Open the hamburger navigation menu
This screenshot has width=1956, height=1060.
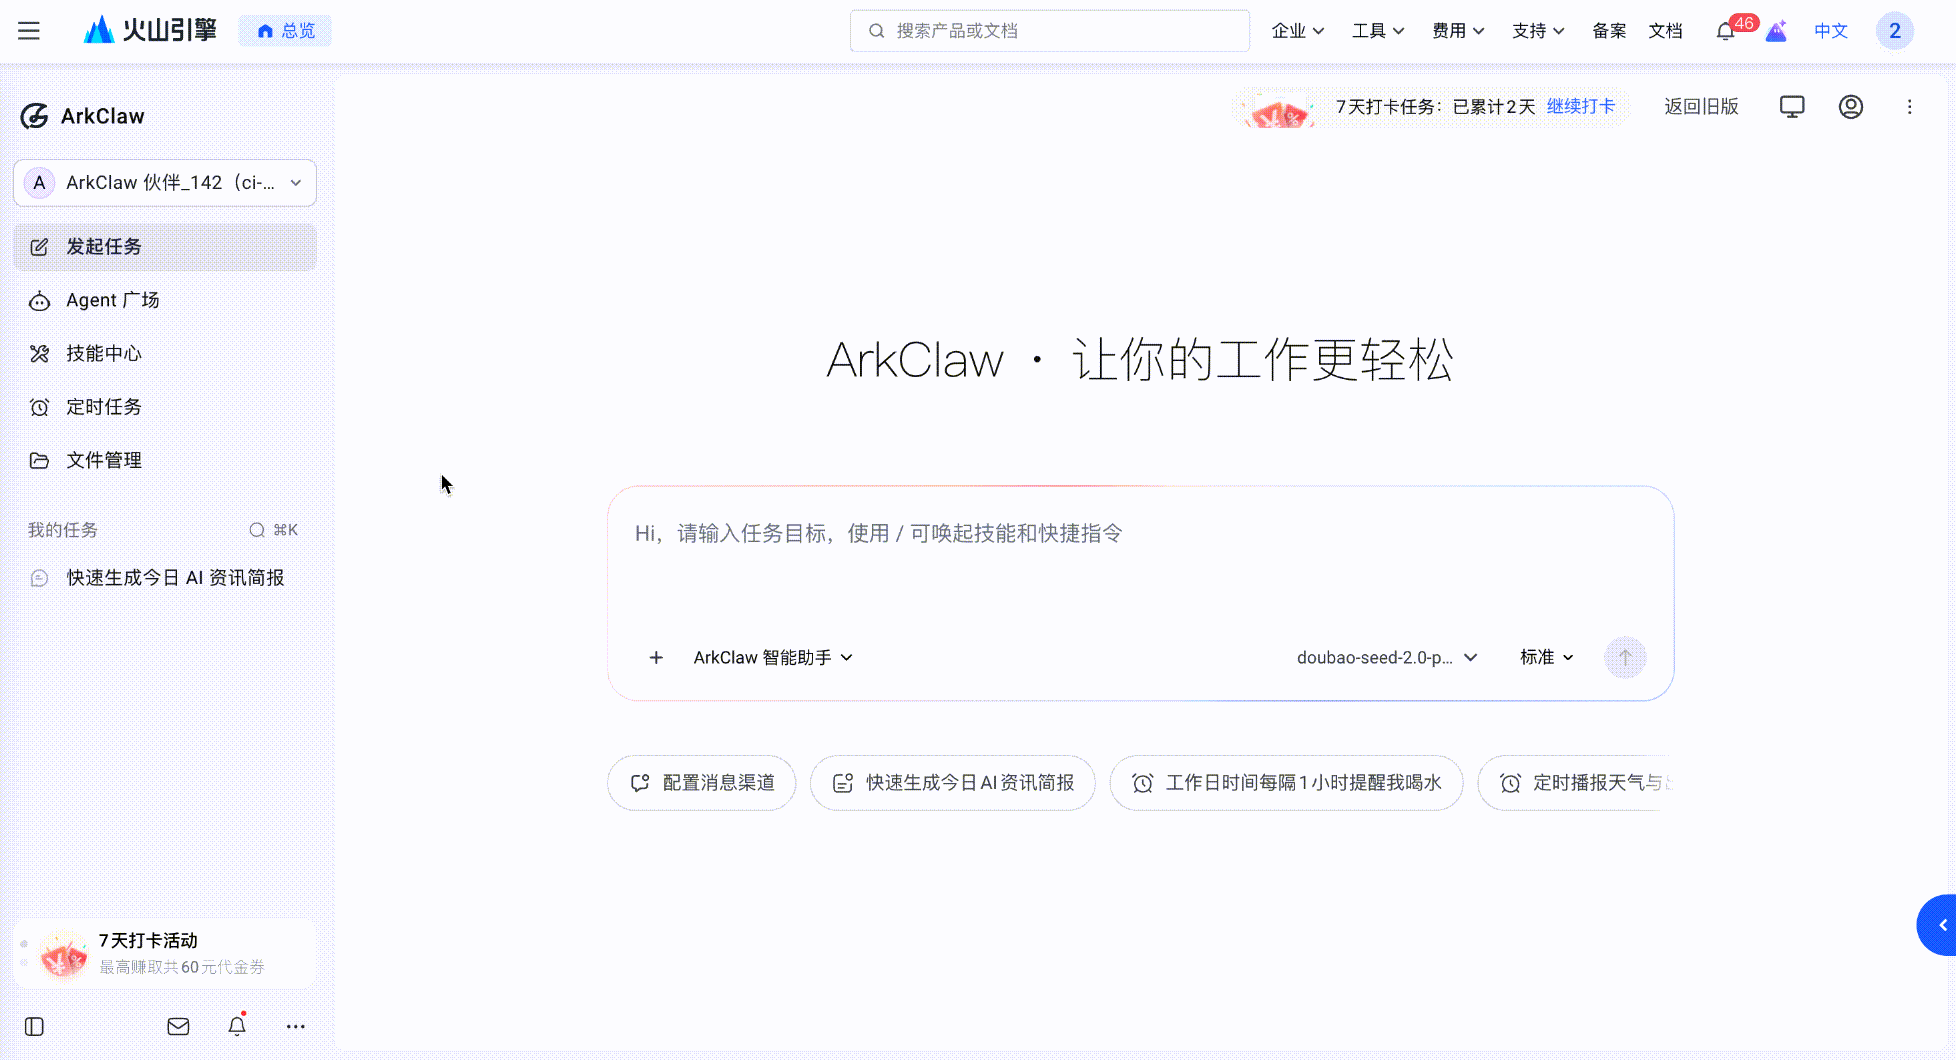tap(29, 31)
